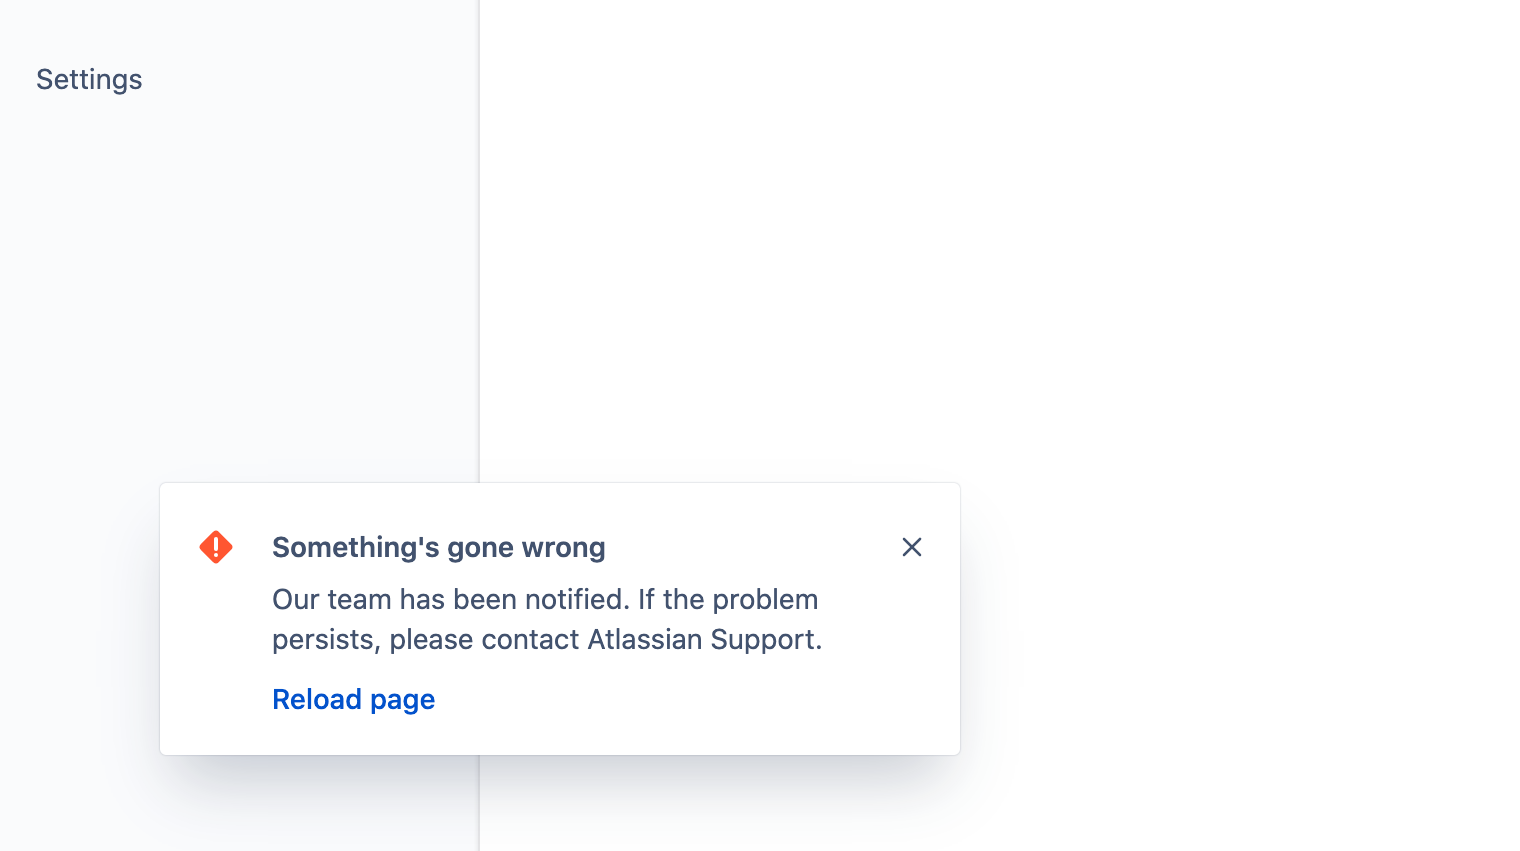This screenshot has width=1520, height=851.
Task: Click the red error warning diamond icon
Action: click(x=216, y=547)
